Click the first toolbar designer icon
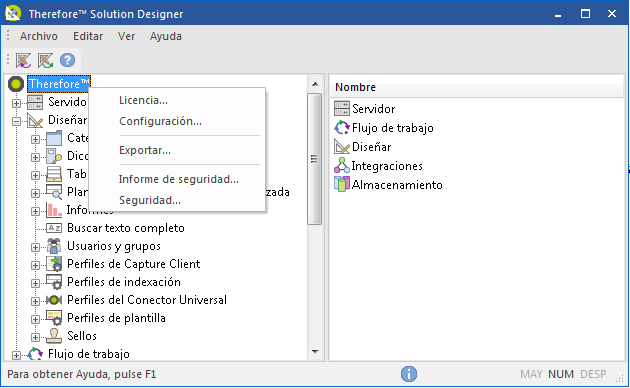Viewport: 630px width, 388px height. 23,61
